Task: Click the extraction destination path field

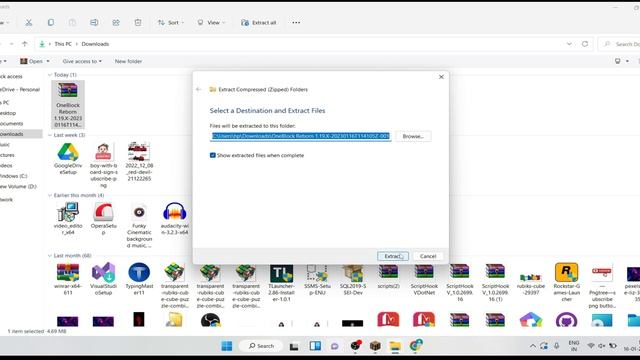Action: (x=301, y=136)
